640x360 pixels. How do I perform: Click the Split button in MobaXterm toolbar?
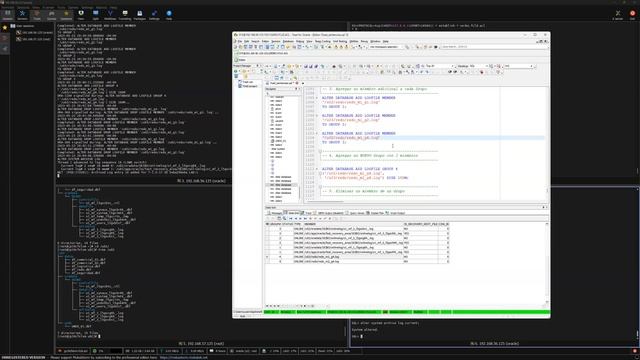point(96,15)
